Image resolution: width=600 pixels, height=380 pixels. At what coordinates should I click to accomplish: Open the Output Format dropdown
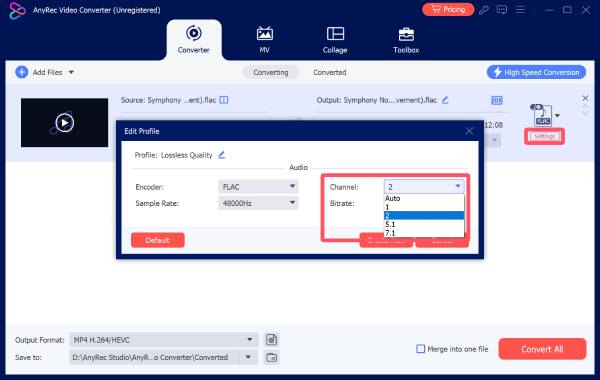pos(164,340)
